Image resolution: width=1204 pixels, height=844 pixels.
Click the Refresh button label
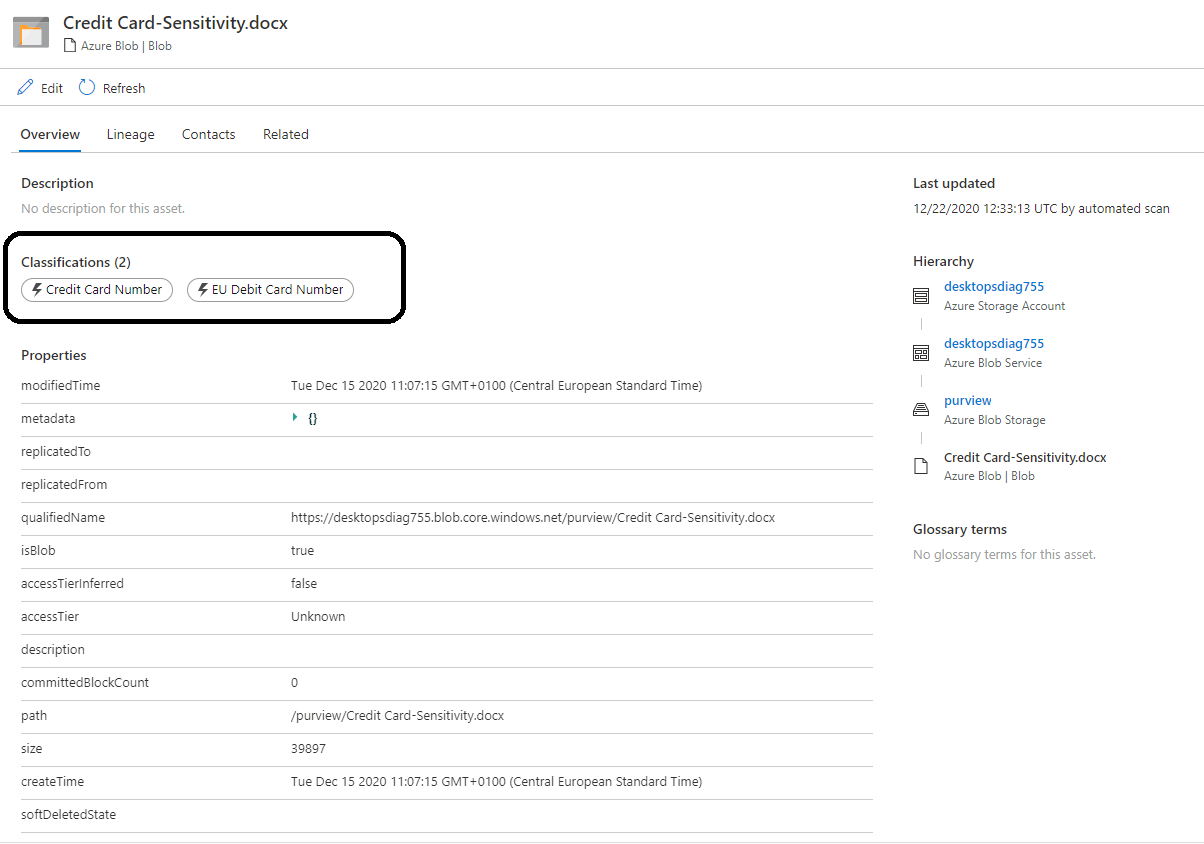click(124, 89)
